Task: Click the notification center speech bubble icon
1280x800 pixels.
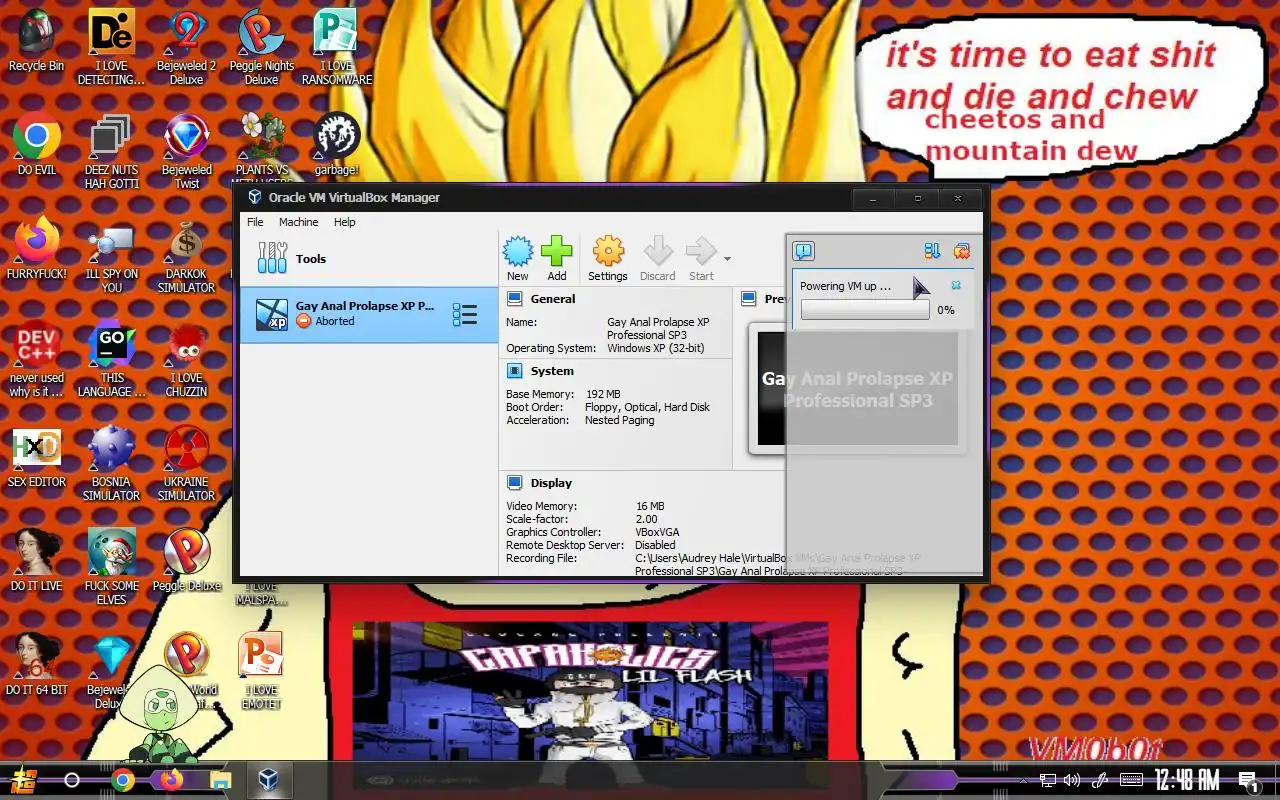Action: (803, 251)
